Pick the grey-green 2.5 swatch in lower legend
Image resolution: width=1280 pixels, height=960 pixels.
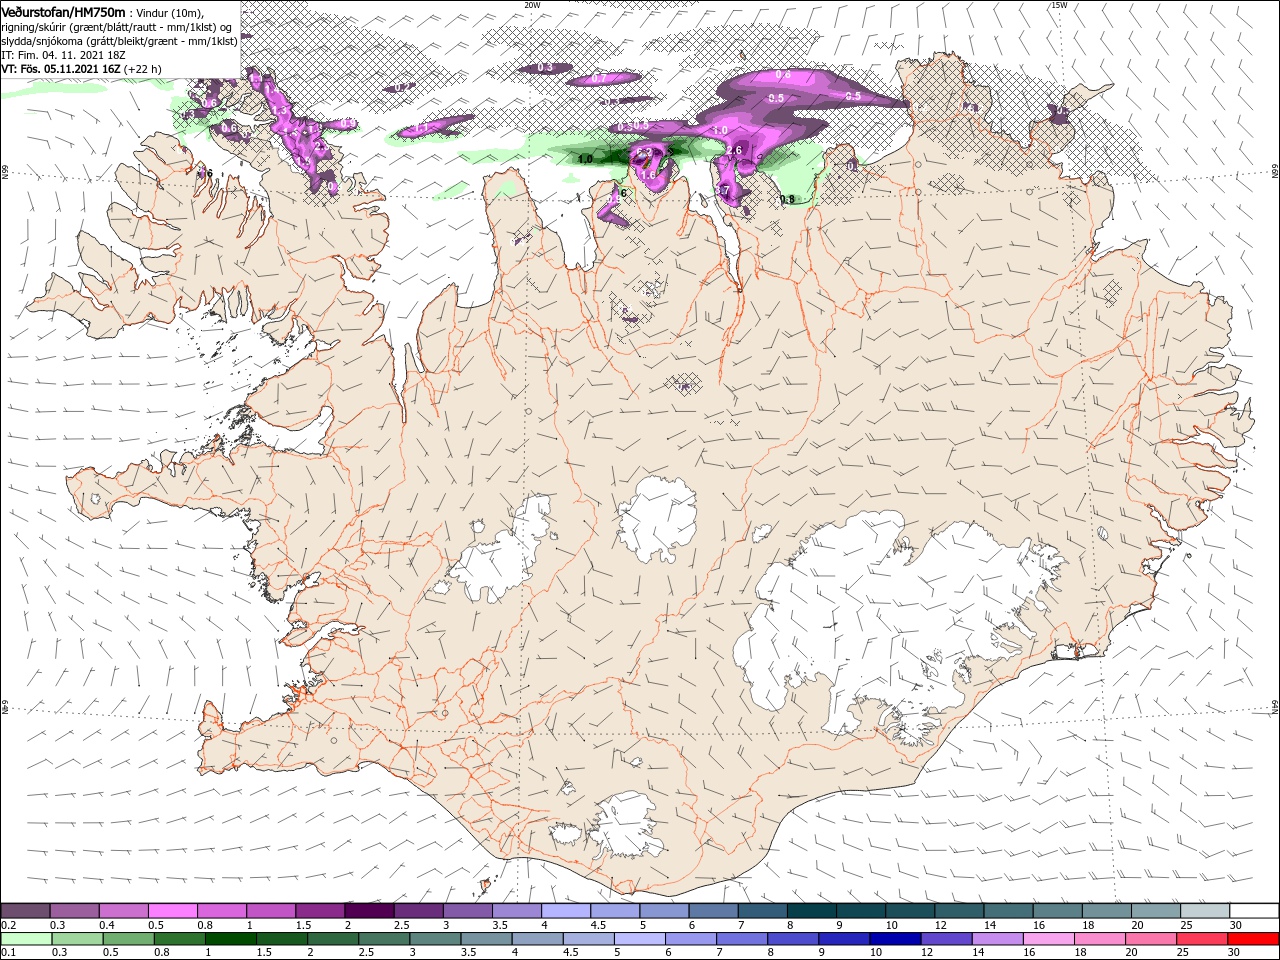(384, 939)
